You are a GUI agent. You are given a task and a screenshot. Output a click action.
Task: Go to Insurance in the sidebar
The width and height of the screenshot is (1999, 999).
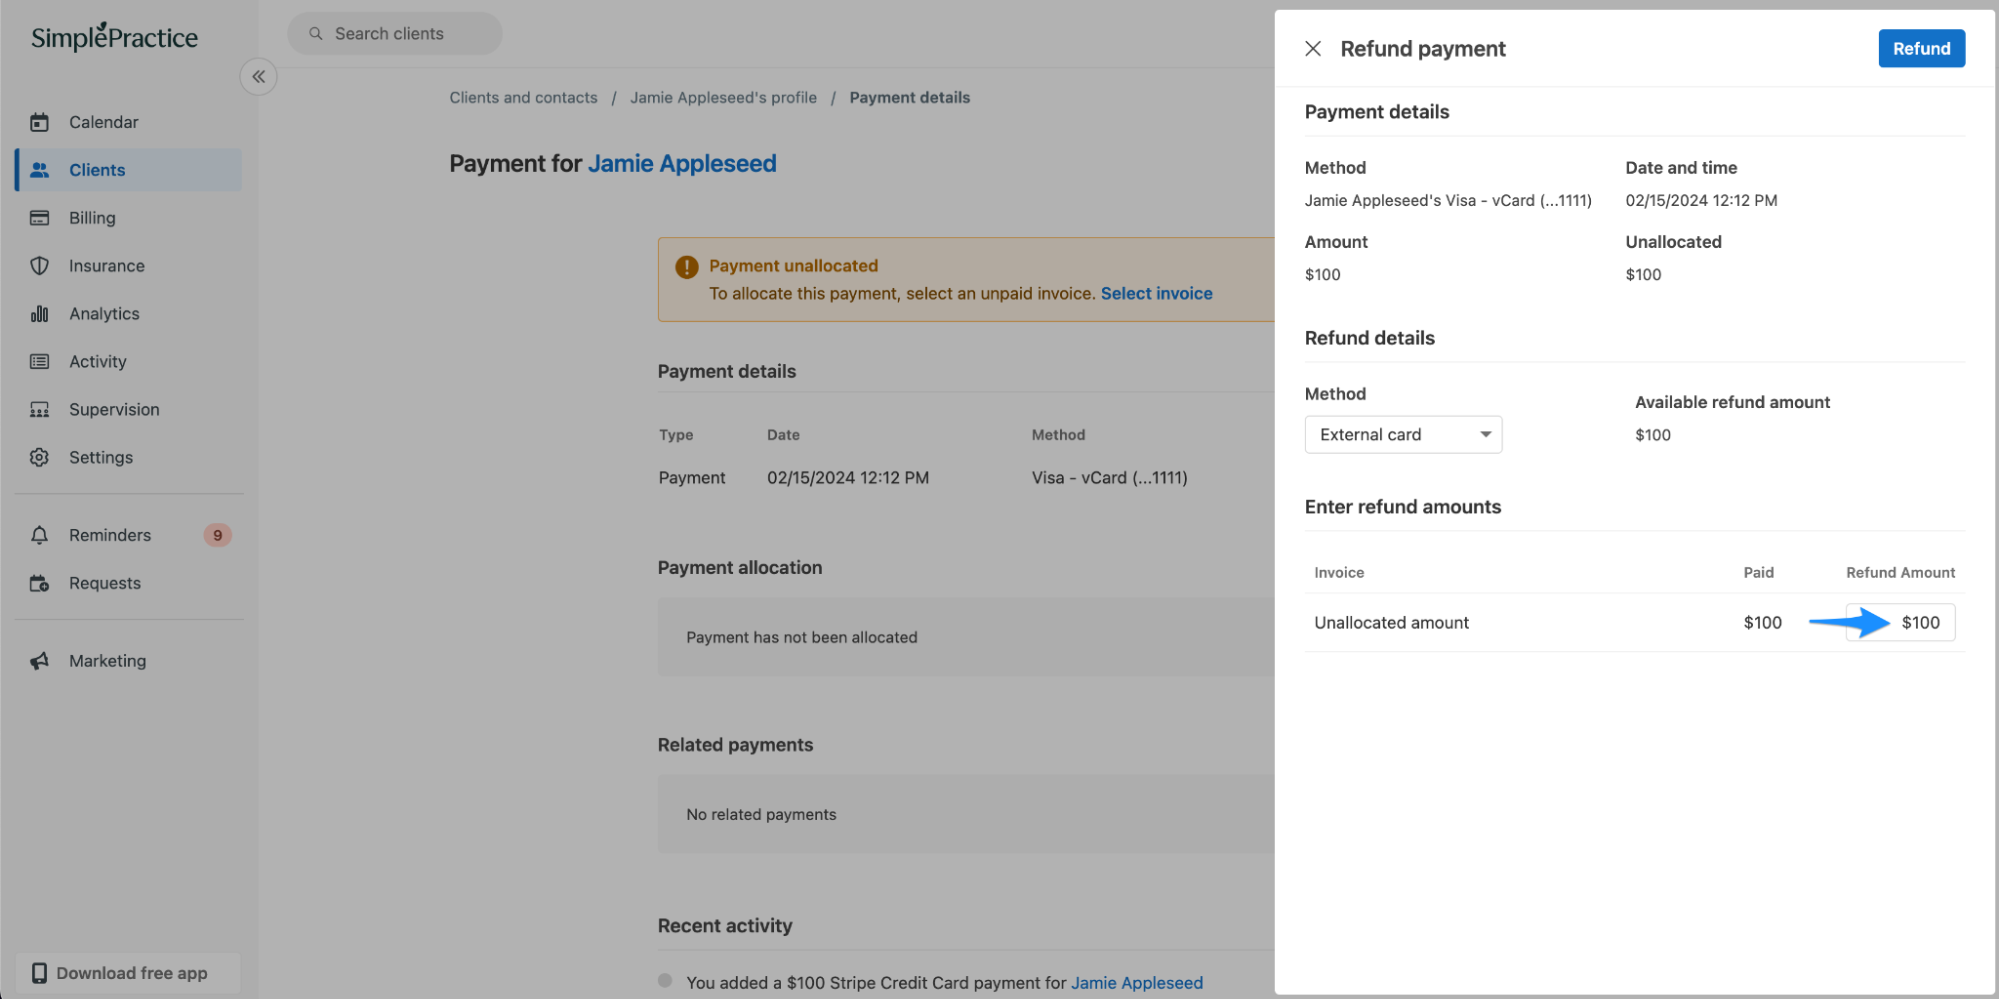coord(128,266)
